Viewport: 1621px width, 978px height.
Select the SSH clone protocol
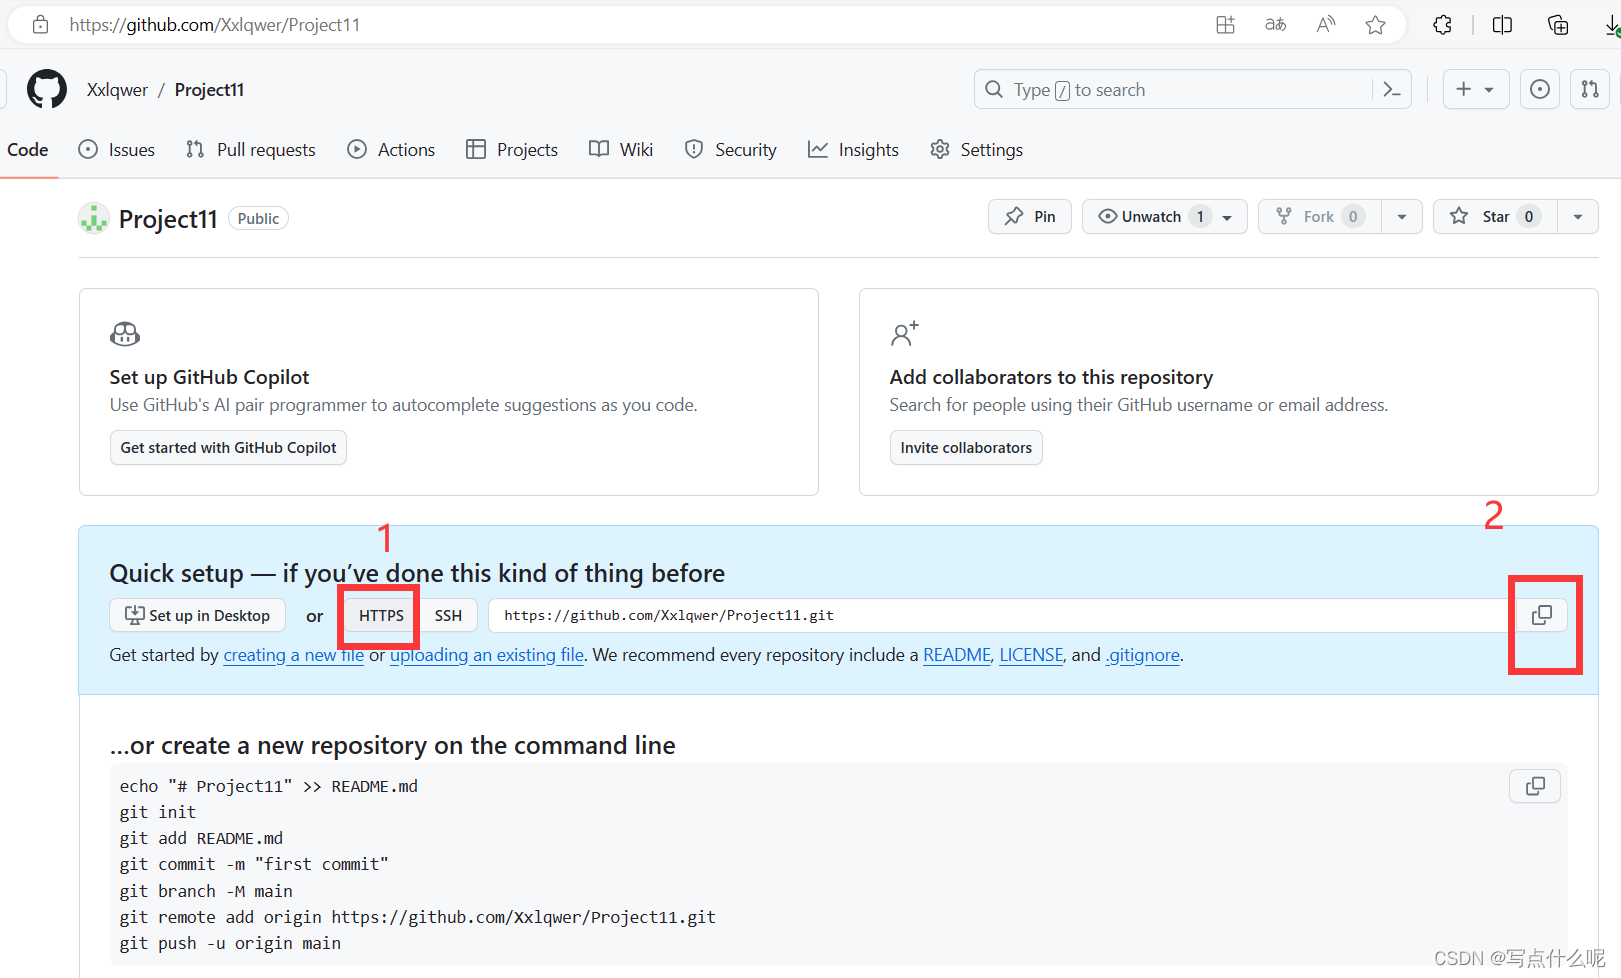[447, 615]
